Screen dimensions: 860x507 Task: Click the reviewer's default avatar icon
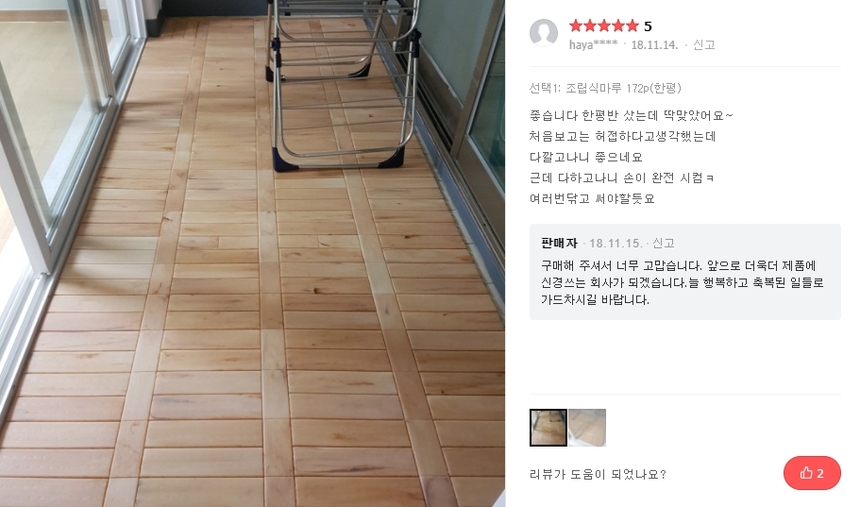pyautogui.click(x=544, y=33)
